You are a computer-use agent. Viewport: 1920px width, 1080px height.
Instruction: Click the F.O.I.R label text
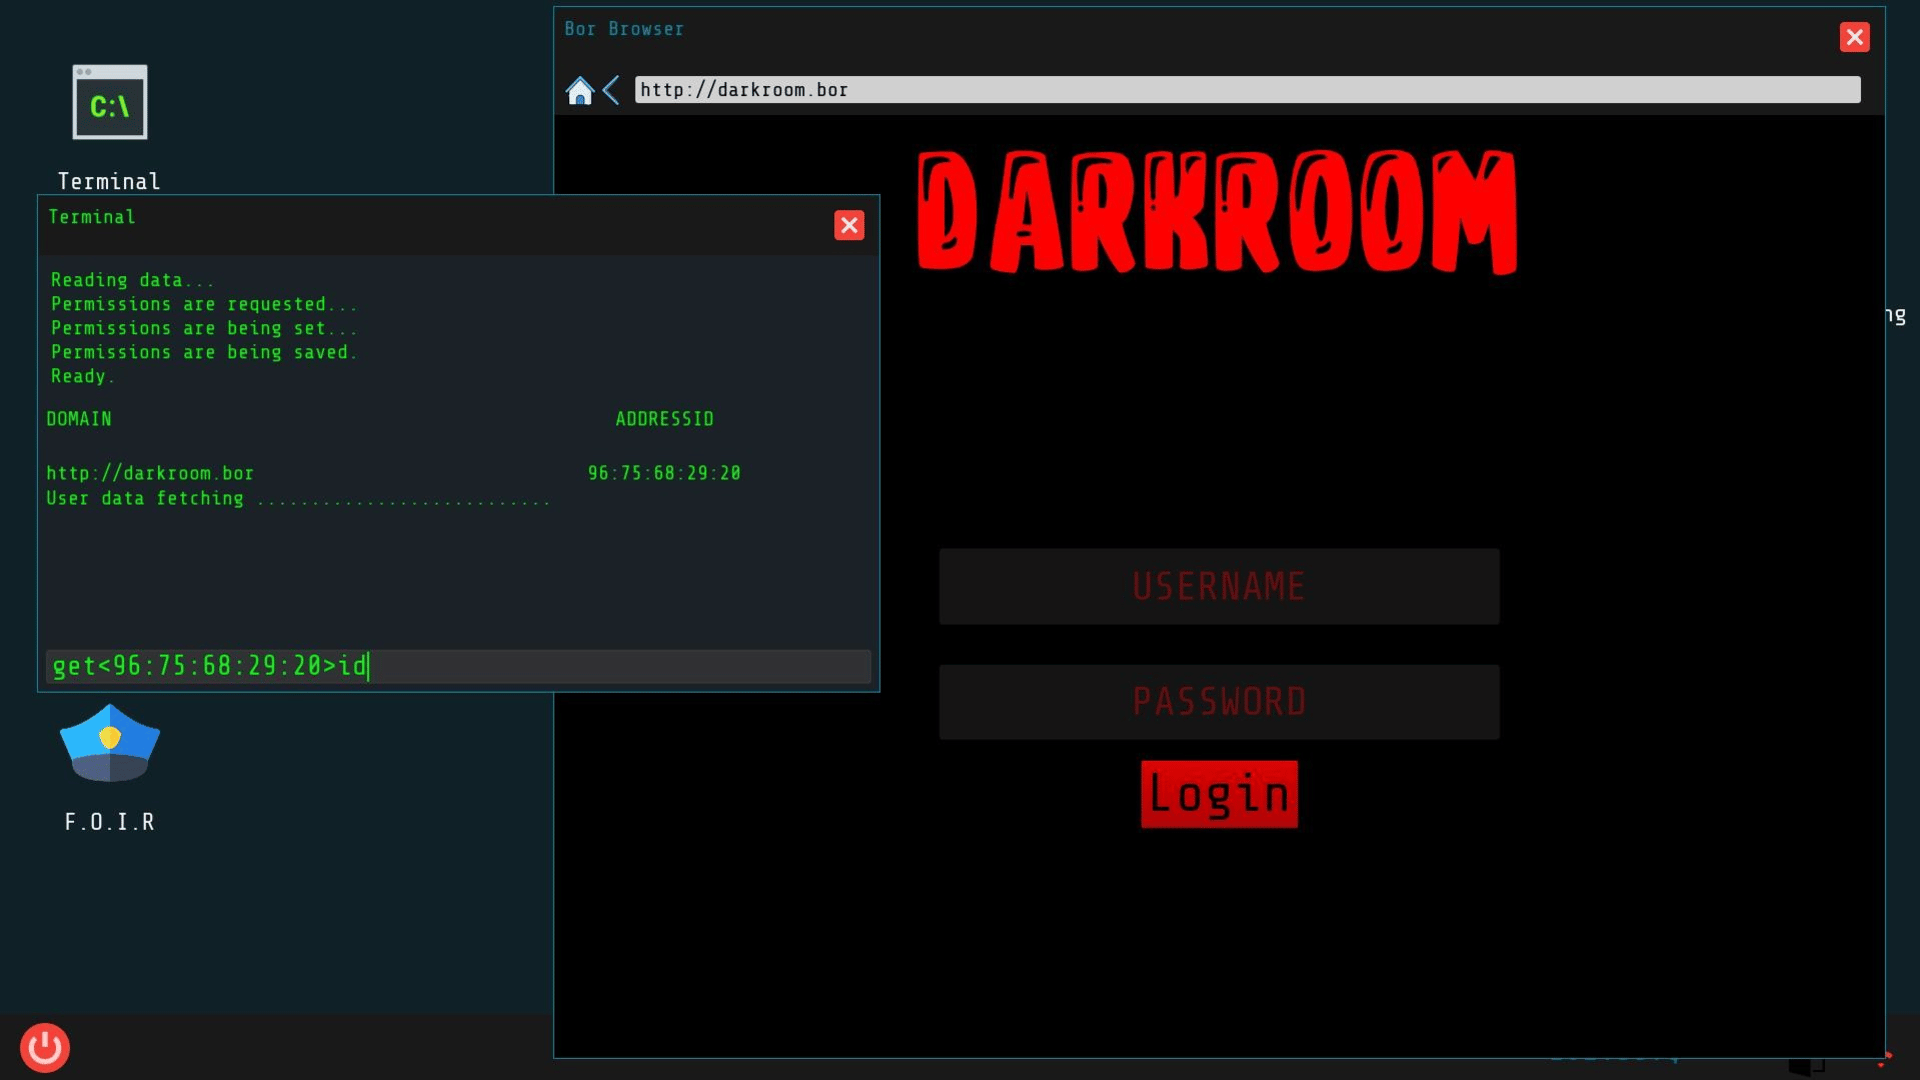(110, 822)
